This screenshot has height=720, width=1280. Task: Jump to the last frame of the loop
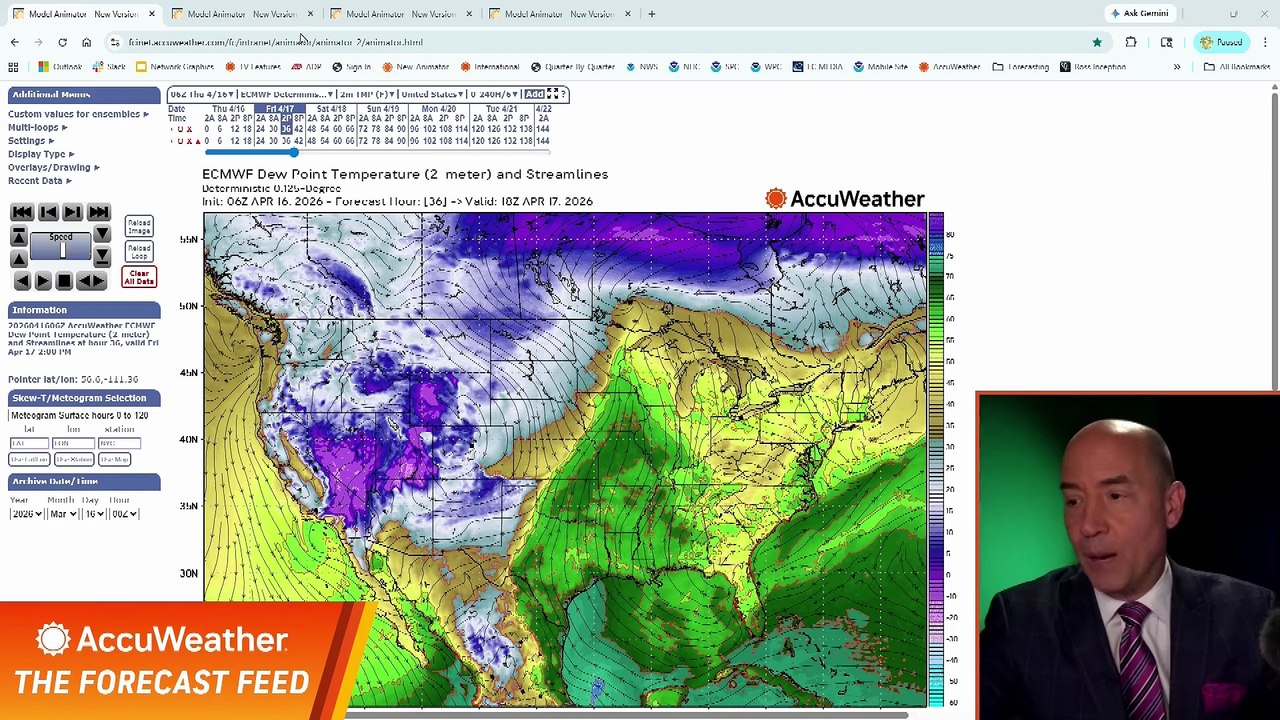[x=98, y=212]
